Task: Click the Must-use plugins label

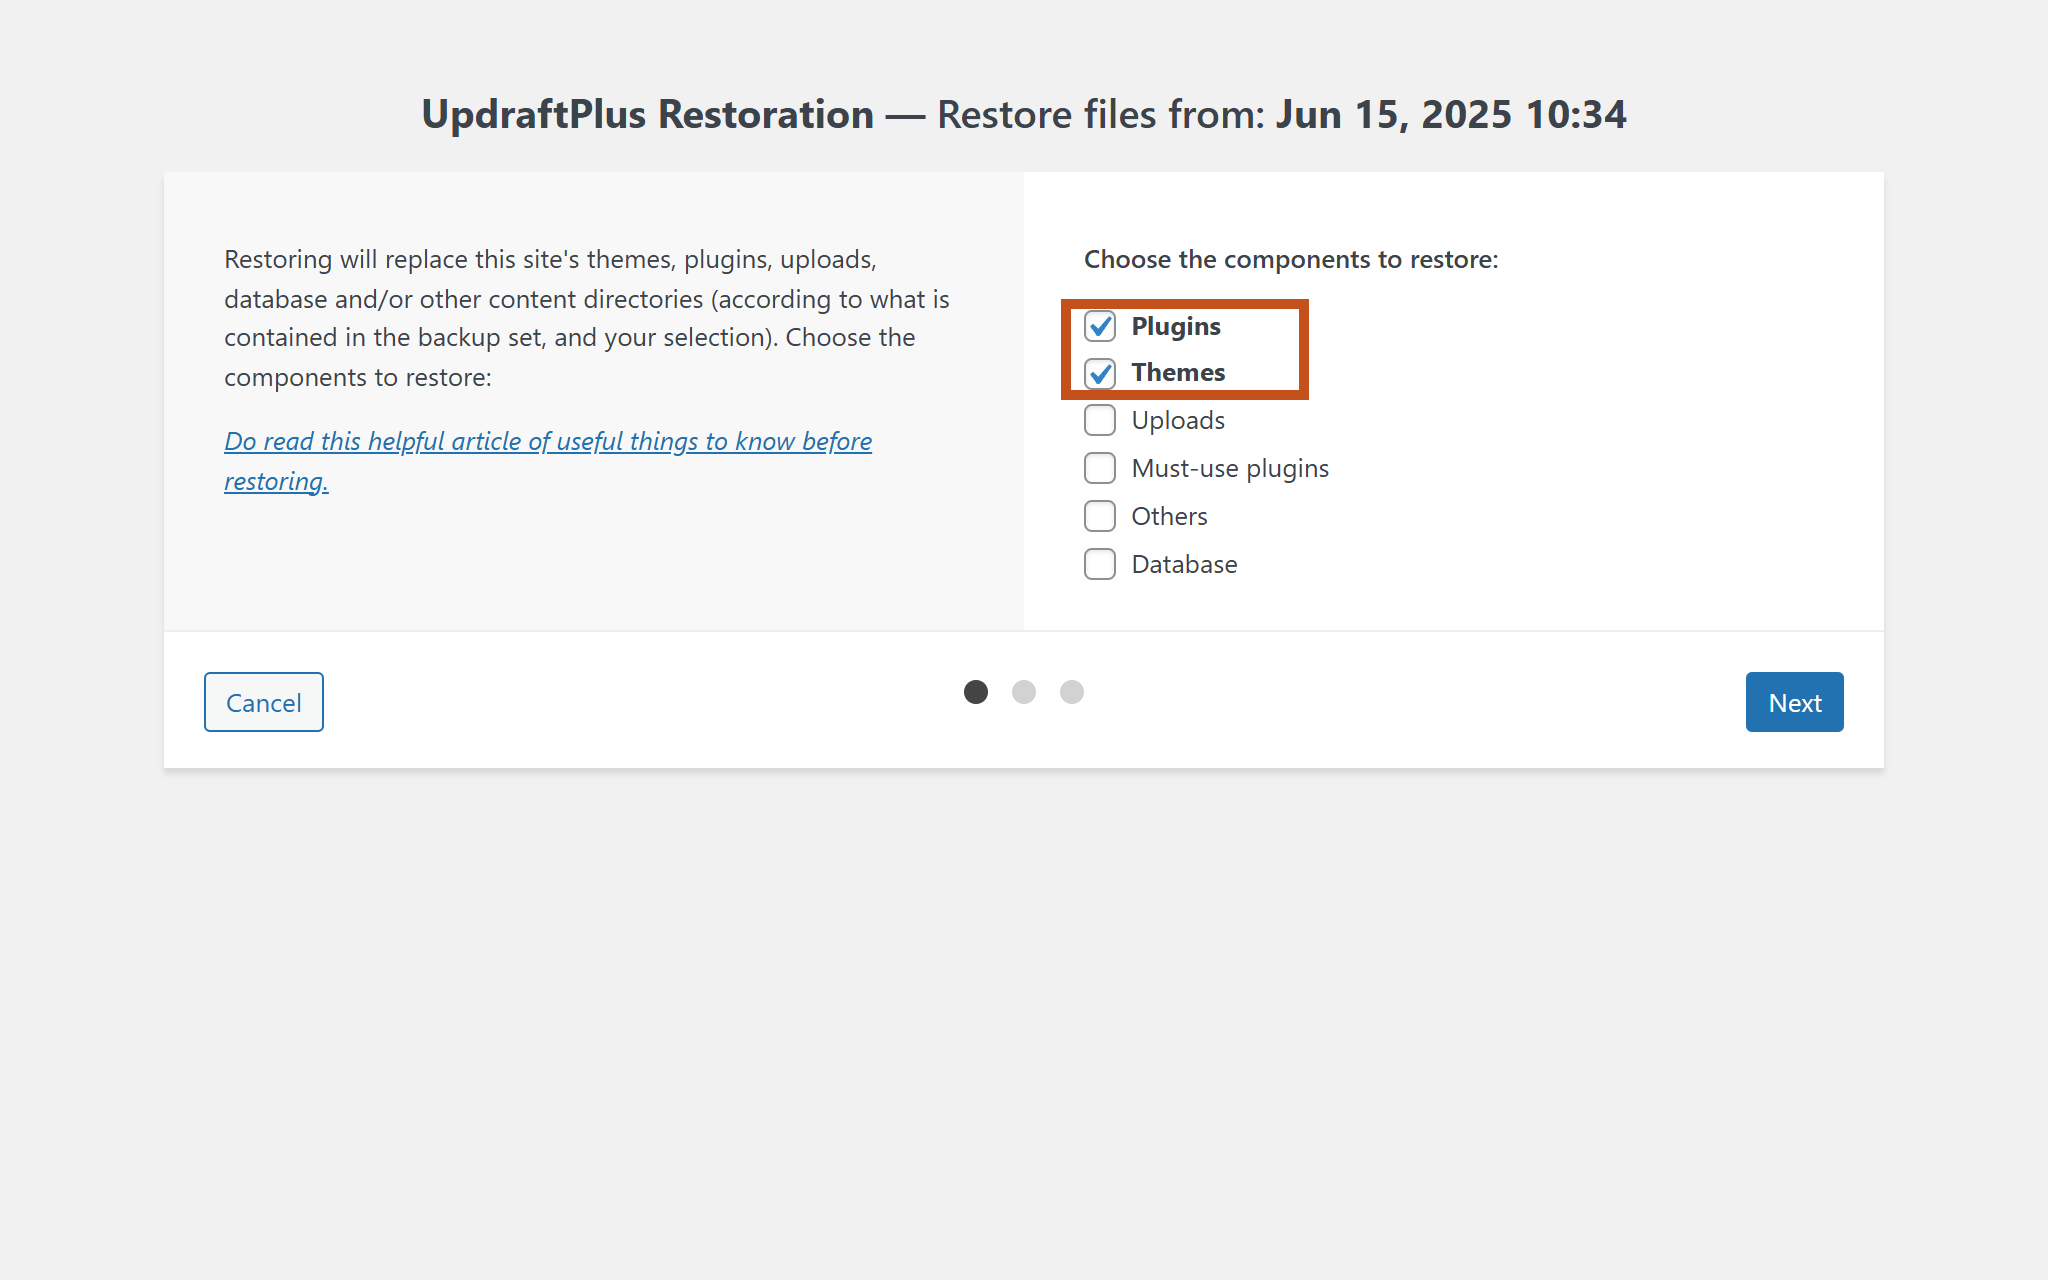Action: coord(1229,468)
